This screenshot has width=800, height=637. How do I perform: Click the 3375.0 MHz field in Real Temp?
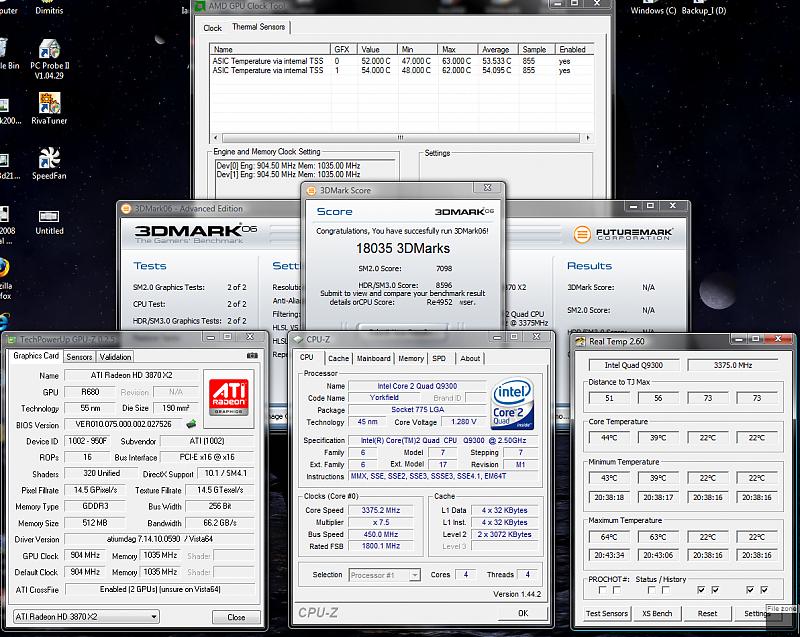pos(733,365)
